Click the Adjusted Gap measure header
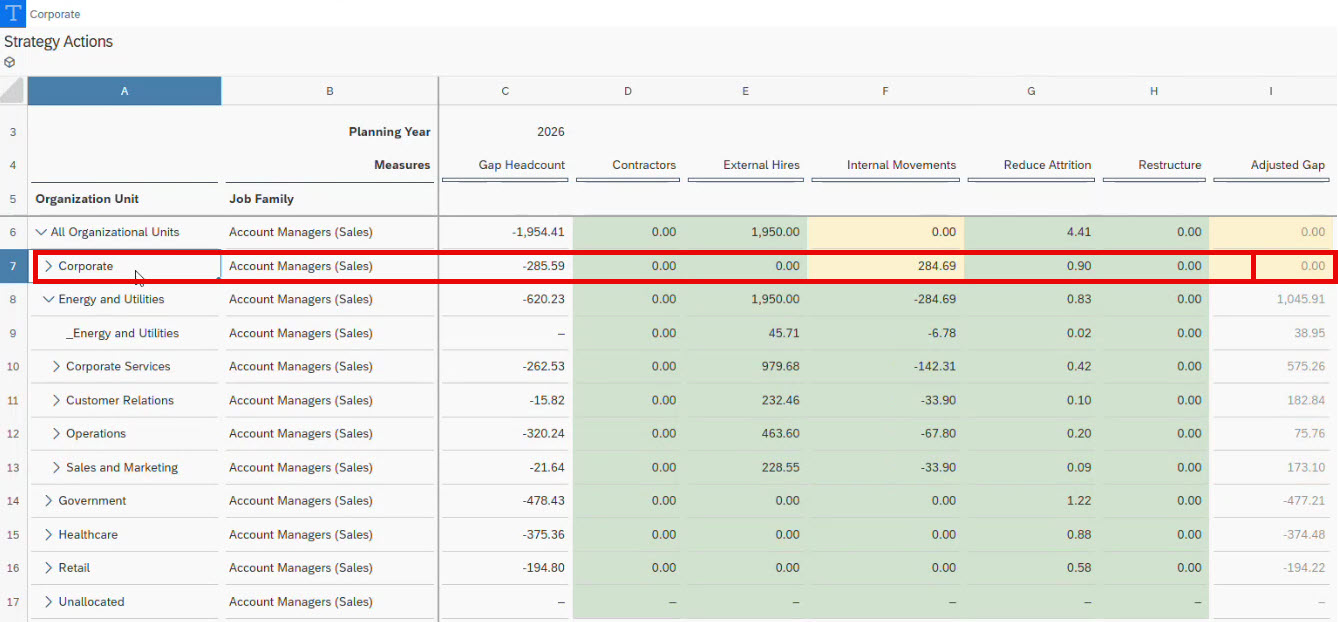Screen dimensions: 1338x622 coord(1287,165)
